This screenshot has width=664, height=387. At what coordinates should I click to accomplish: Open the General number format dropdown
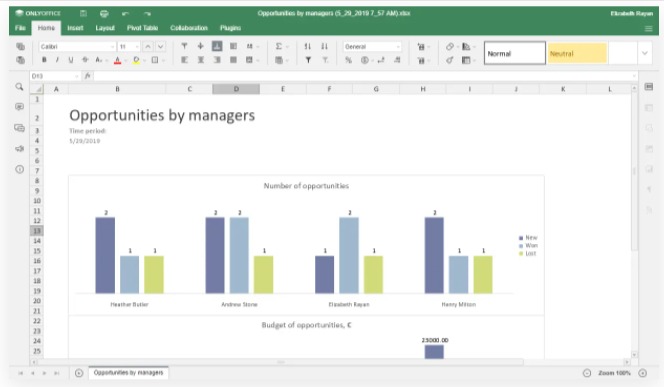click(372, 46)
